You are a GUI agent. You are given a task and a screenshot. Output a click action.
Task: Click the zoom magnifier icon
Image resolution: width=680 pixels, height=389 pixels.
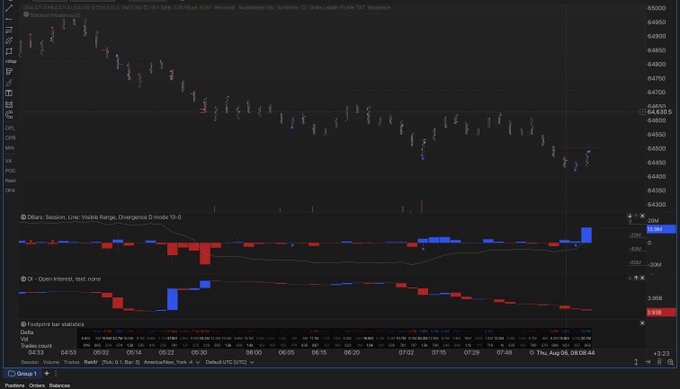point(670,362)
